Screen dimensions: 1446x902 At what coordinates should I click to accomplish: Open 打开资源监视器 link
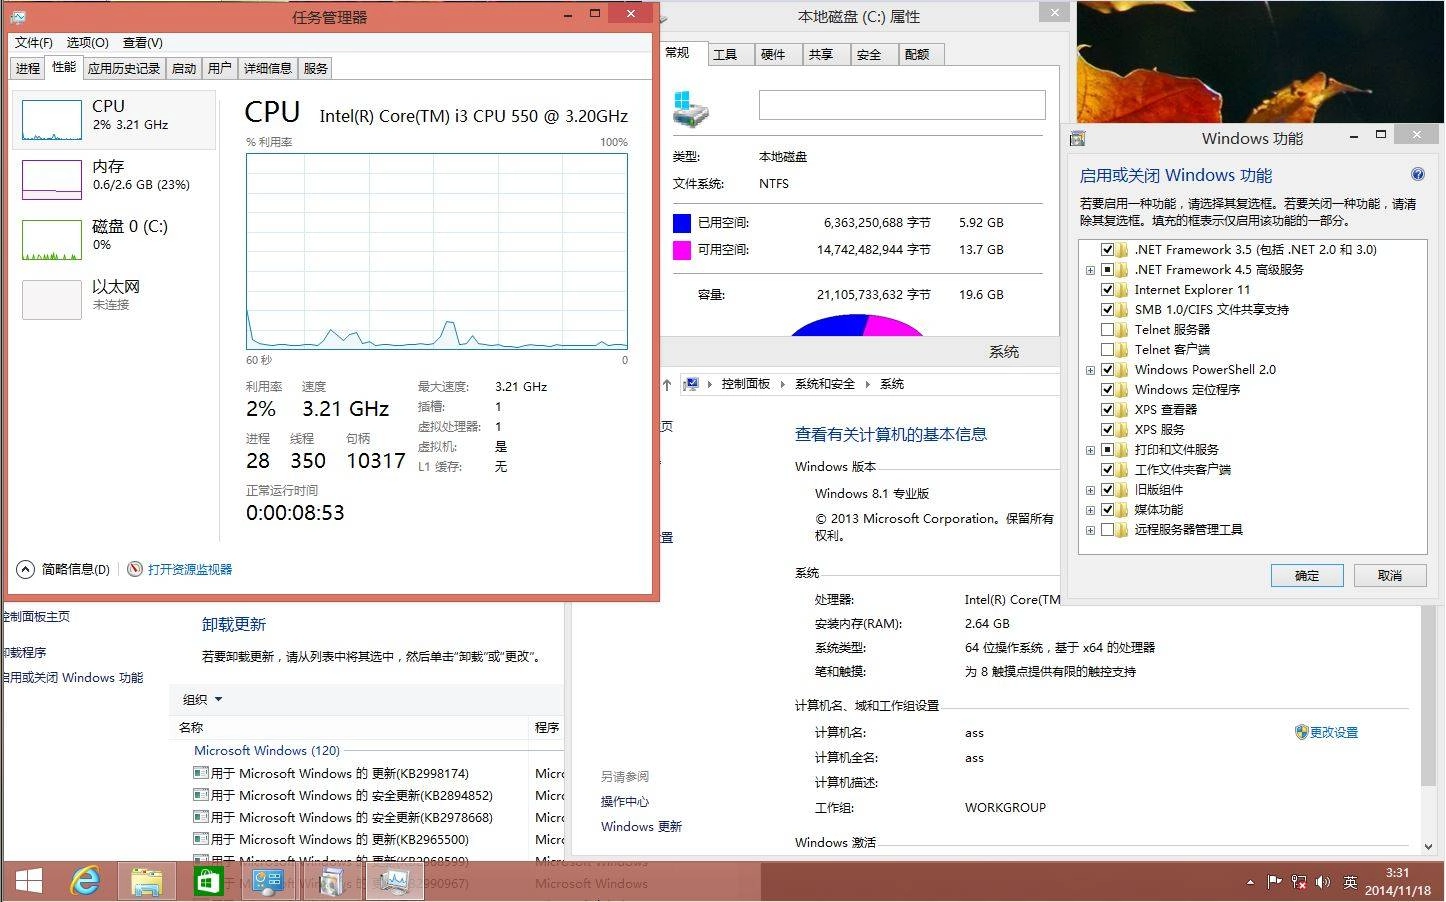pos(180,569)
